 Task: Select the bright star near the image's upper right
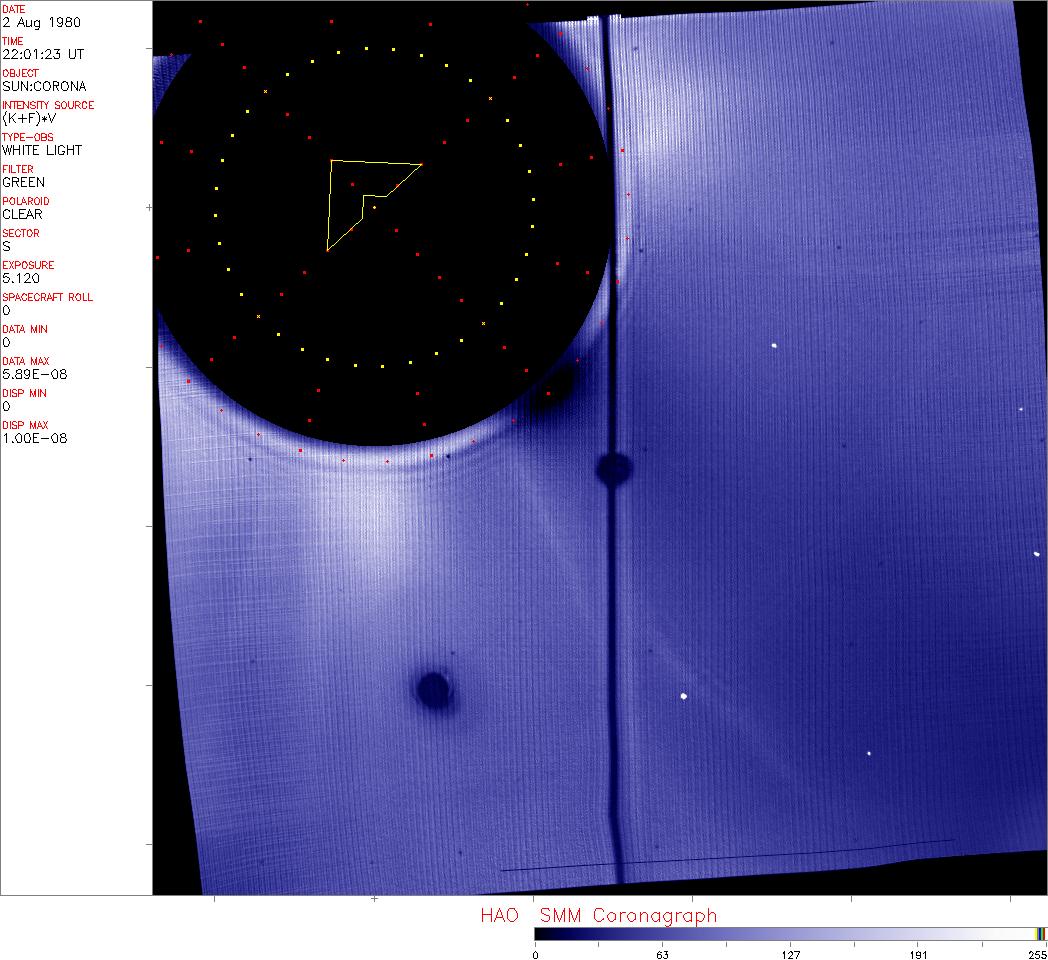pos(774,346)
